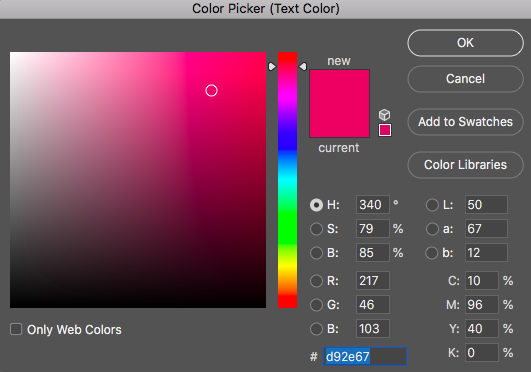Click the Color Picker (Text Color) title bar
Viewport: 531px width, 372px height.
tap(266, 9)
